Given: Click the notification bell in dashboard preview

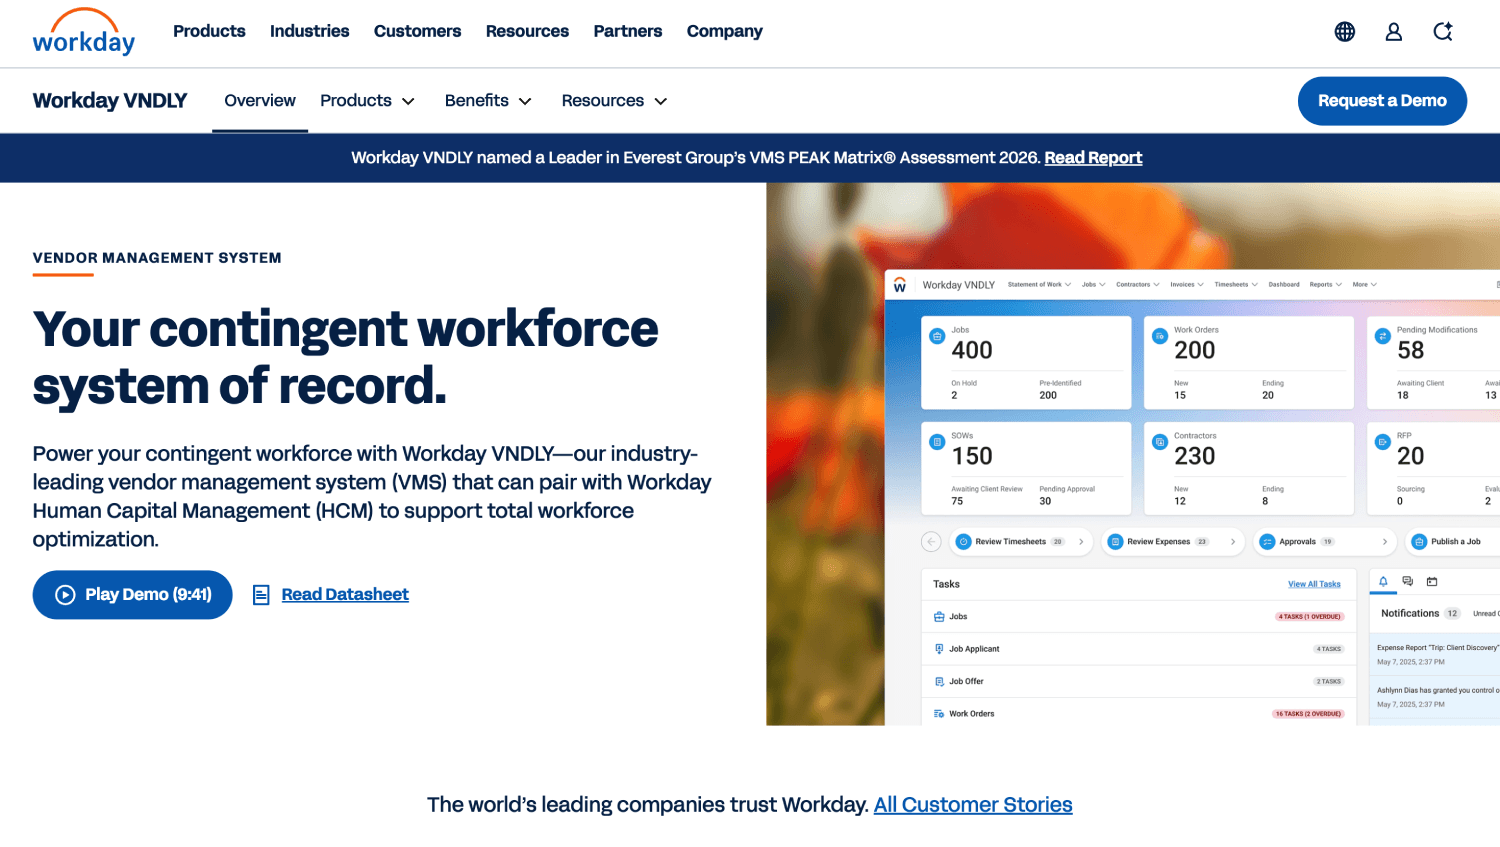Looking at the screenshot, I should (x=1383, y=581).
